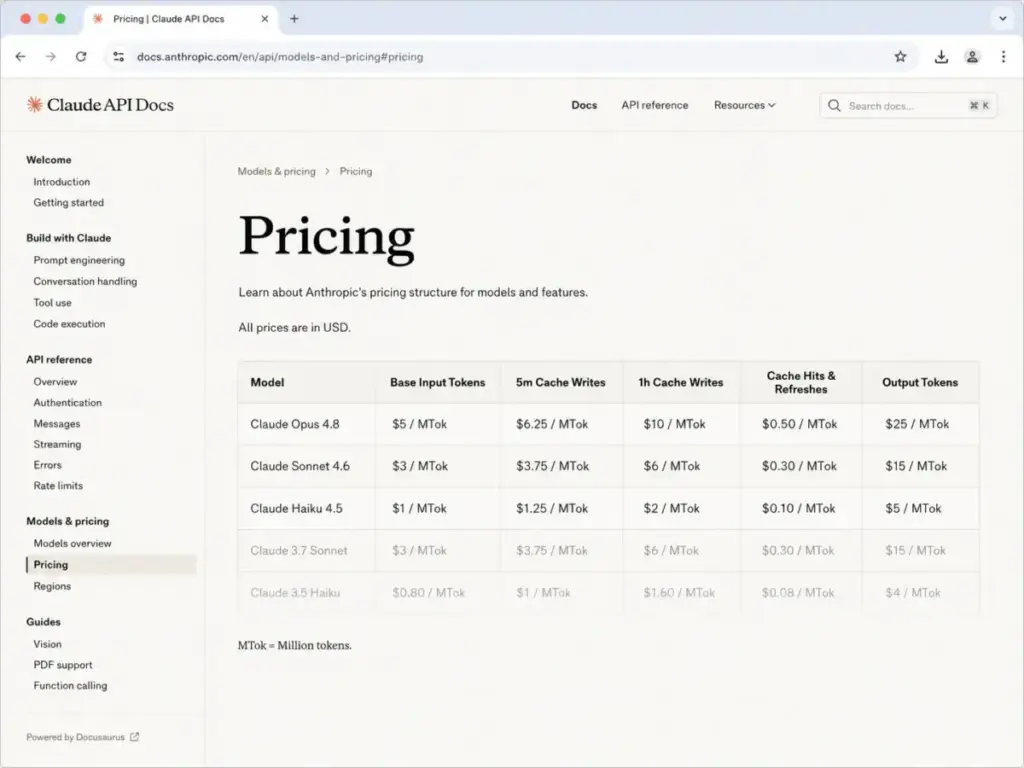Click the Welcome sidebar section heading
1024x768 pixels.
pyautogui.click(x=49, y=160)
